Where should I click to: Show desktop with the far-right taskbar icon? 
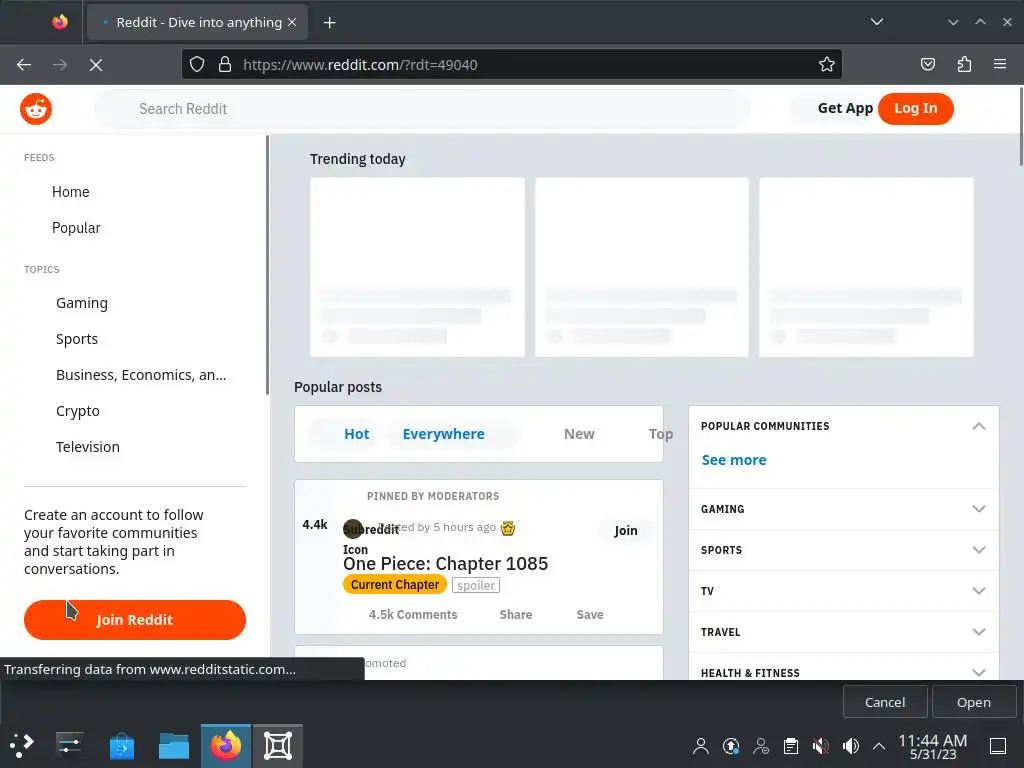(998, 746)
